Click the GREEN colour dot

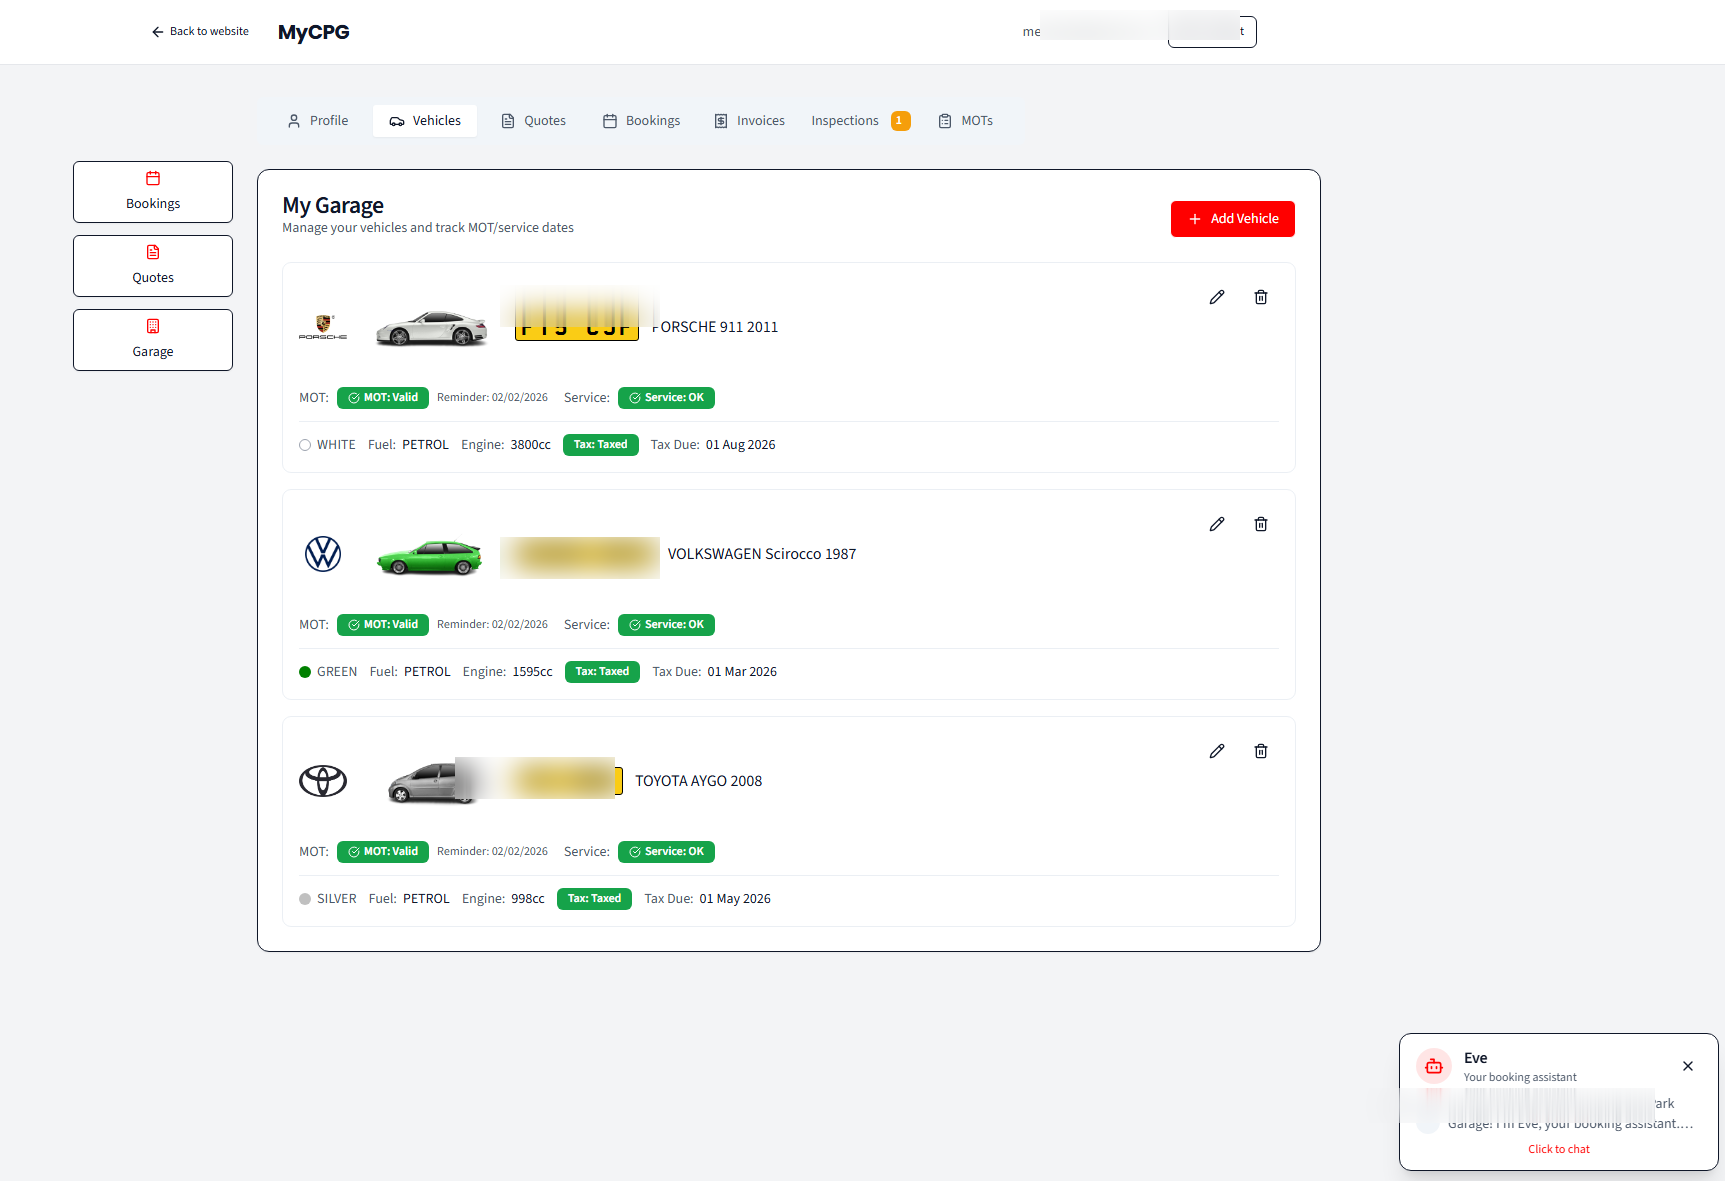(x=305, y=672)
